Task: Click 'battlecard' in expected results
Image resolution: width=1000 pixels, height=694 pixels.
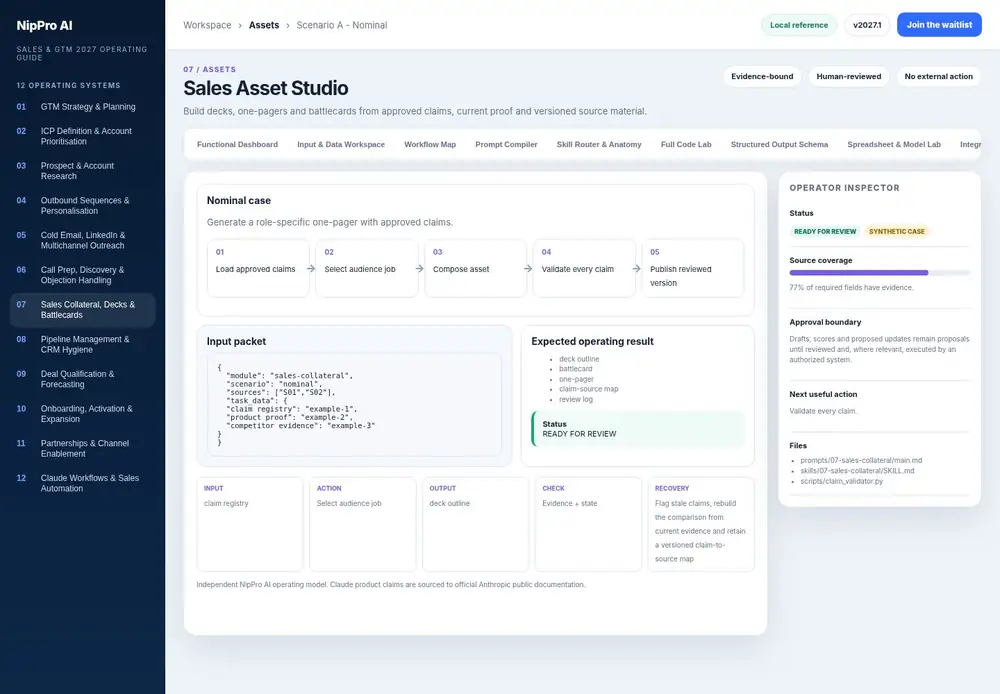Action: coord(576,369)
